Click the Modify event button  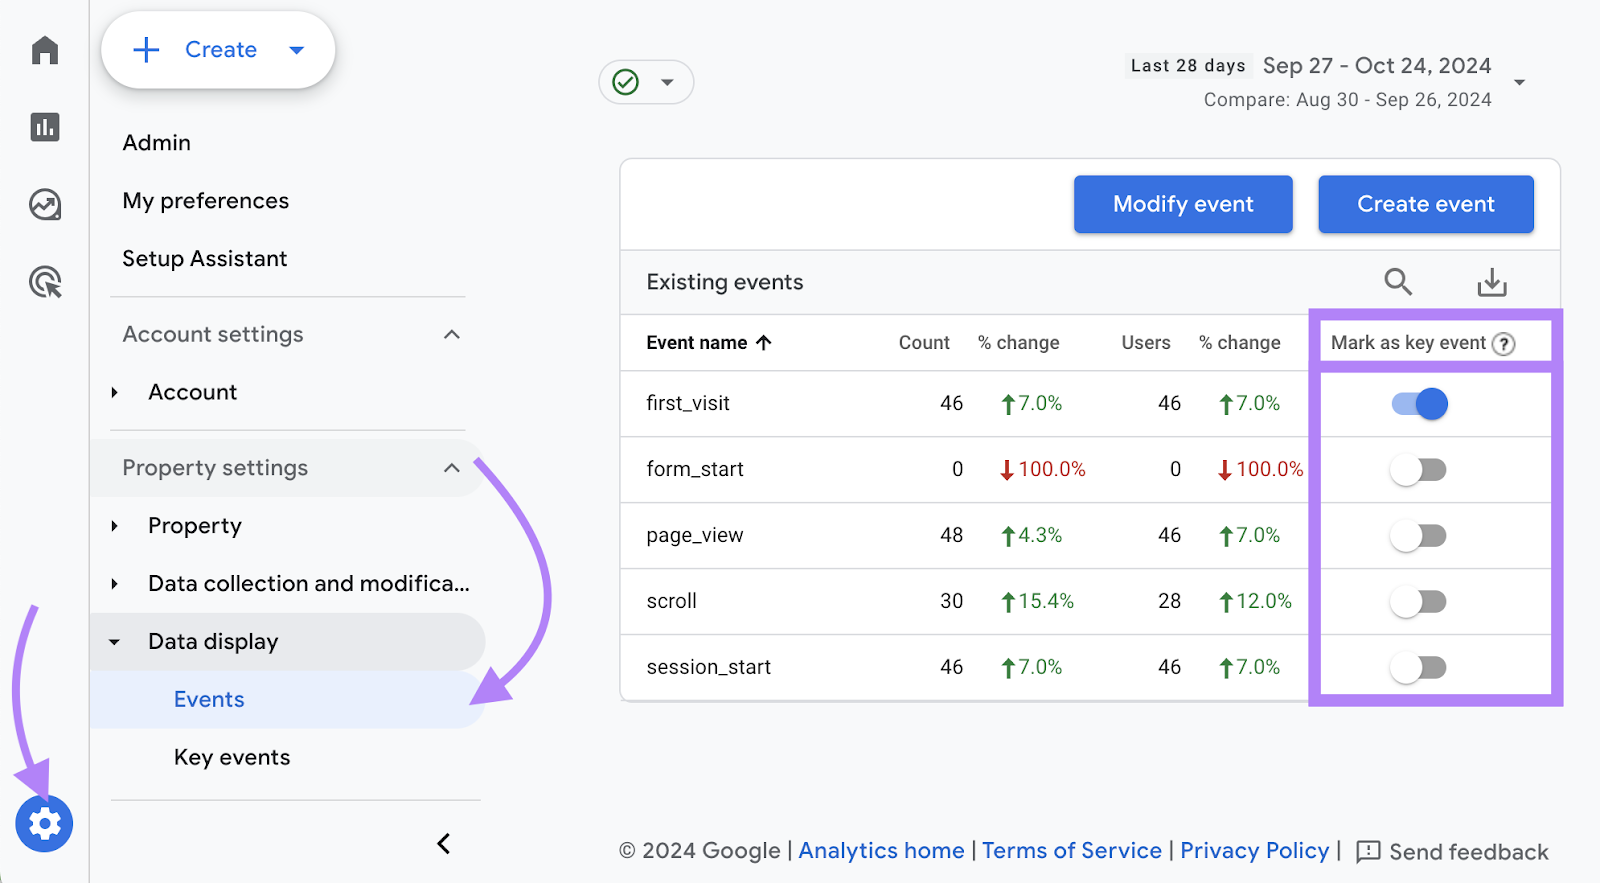pyautogui.click(x=1183, y=204)
